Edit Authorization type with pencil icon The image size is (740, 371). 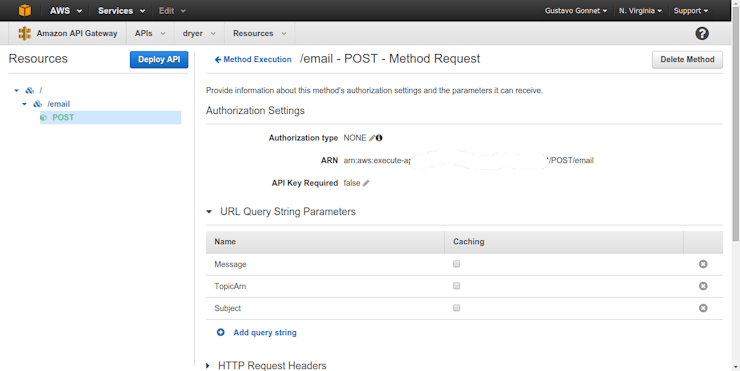pyautogui.click(x=372, y=138)
